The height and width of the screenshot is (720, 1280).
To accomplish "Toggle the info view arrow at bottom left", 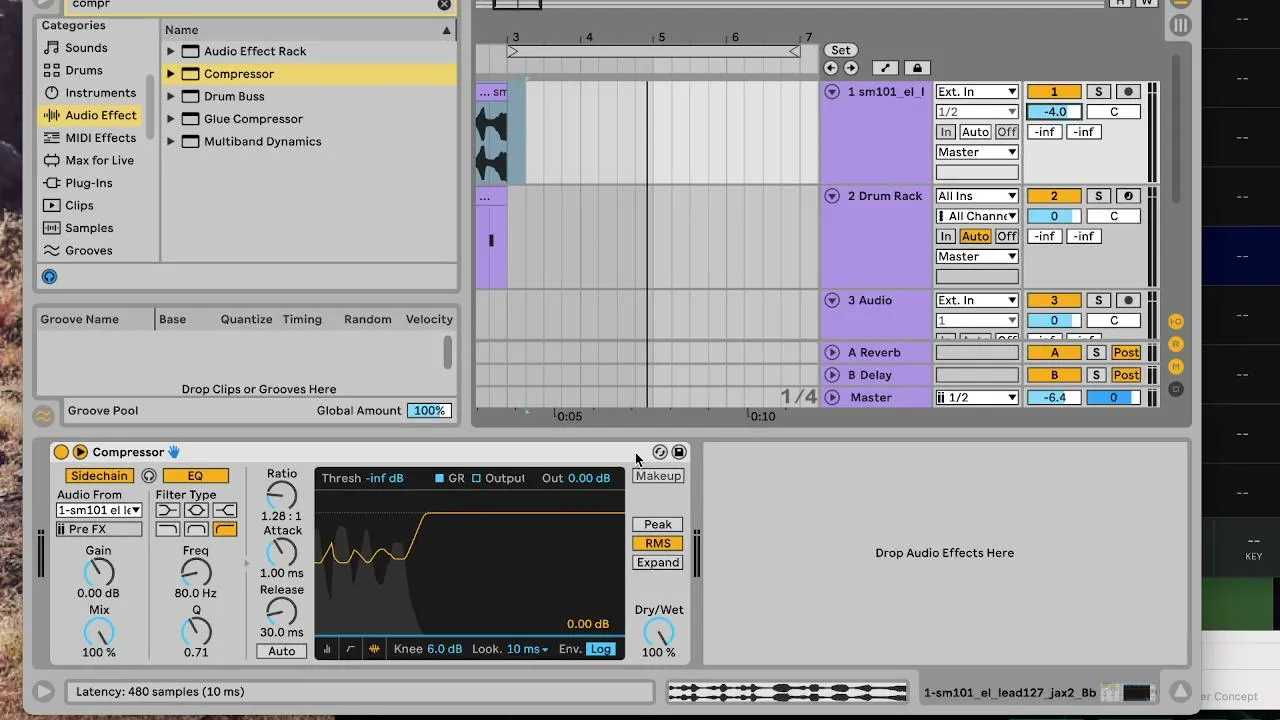I will pyautogui.click(x=43, y=691).
